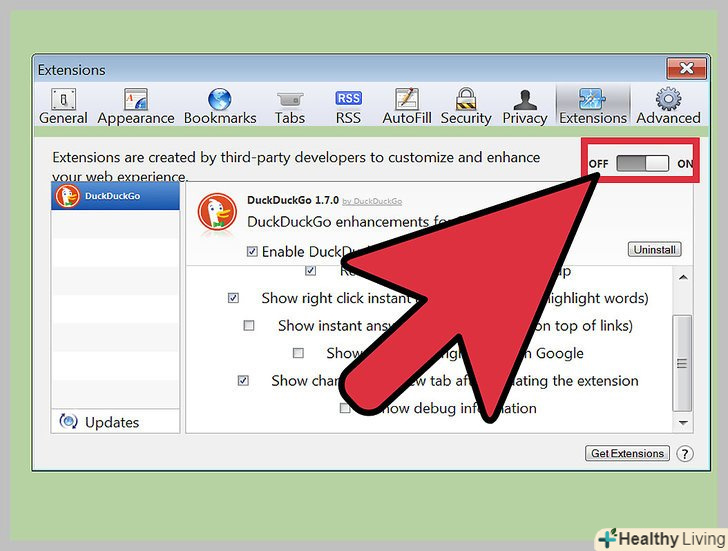Toggle the partially hidden top checkbox in options
This screenshot has width=728, height=551.
(311, 271)
